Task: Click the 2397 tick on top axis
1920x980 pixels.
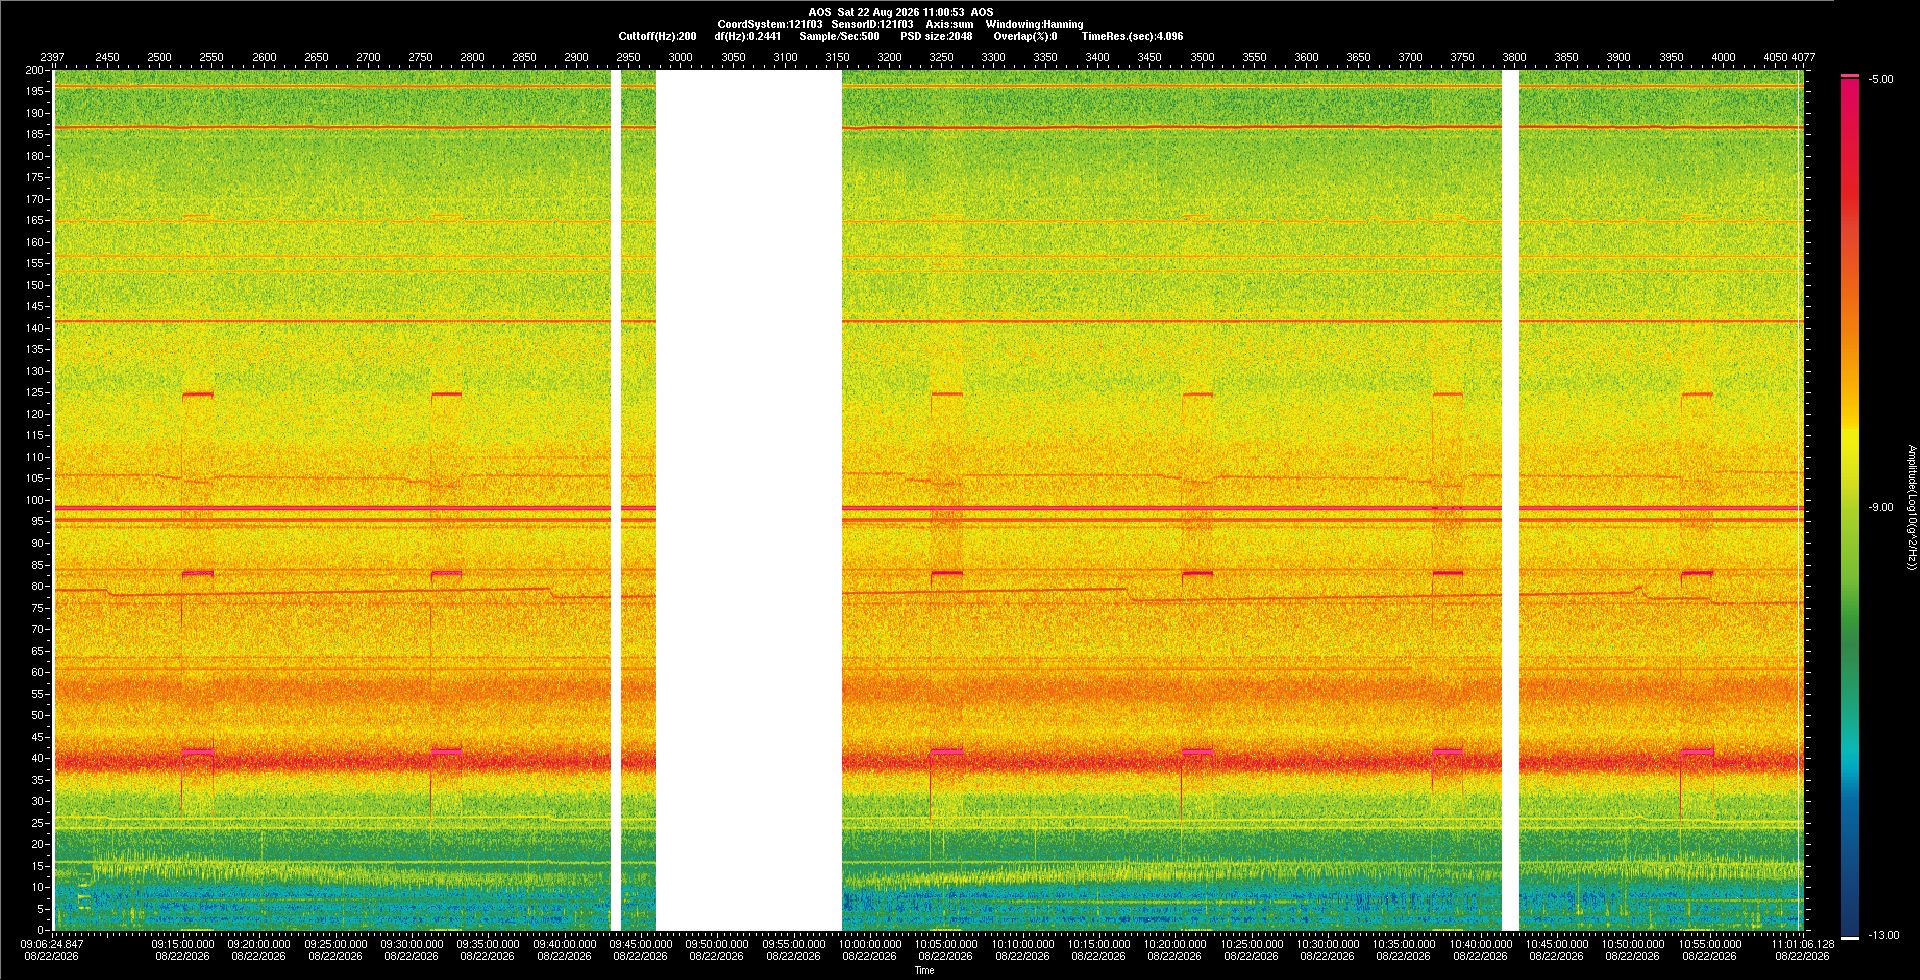Action: tap(52, 57)
